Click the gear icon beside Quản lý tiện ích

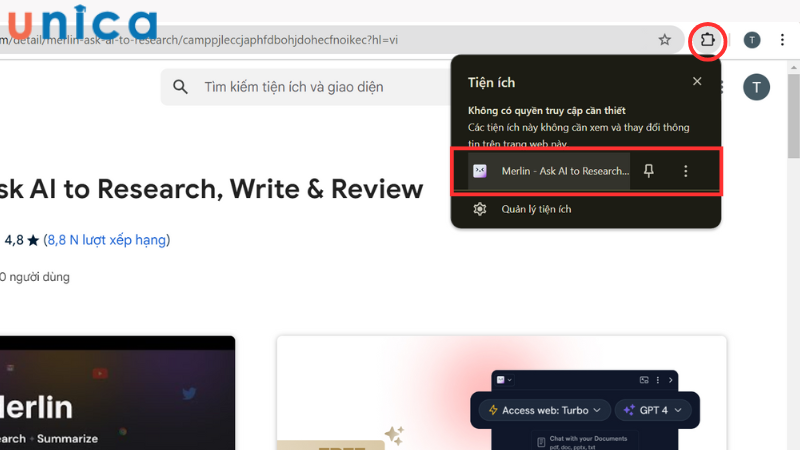tap(480, 209)
